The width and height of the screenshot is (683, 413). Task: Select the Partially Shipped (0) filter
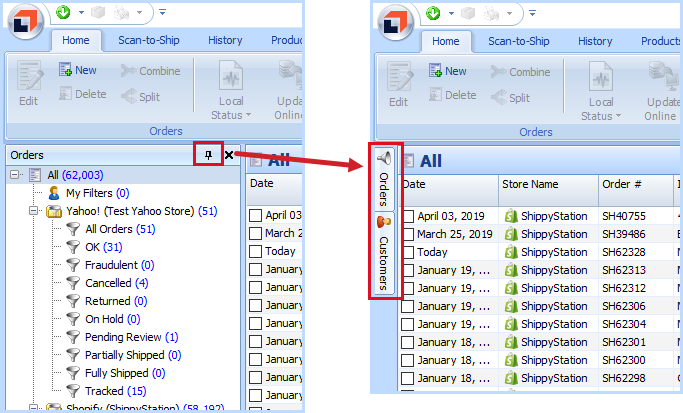pyautogui.click(x=124, y=355)
